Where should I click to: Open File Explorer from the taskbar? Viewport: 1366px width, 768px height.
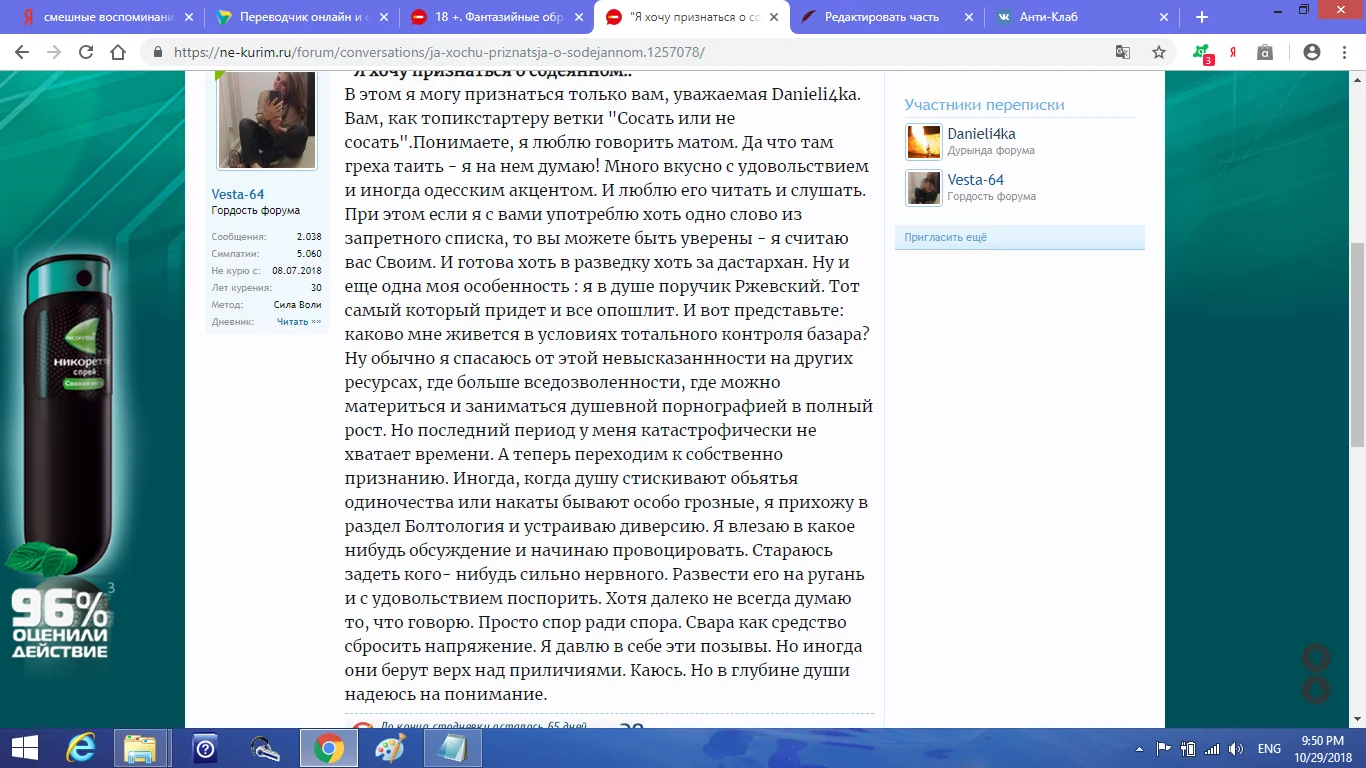141,748
